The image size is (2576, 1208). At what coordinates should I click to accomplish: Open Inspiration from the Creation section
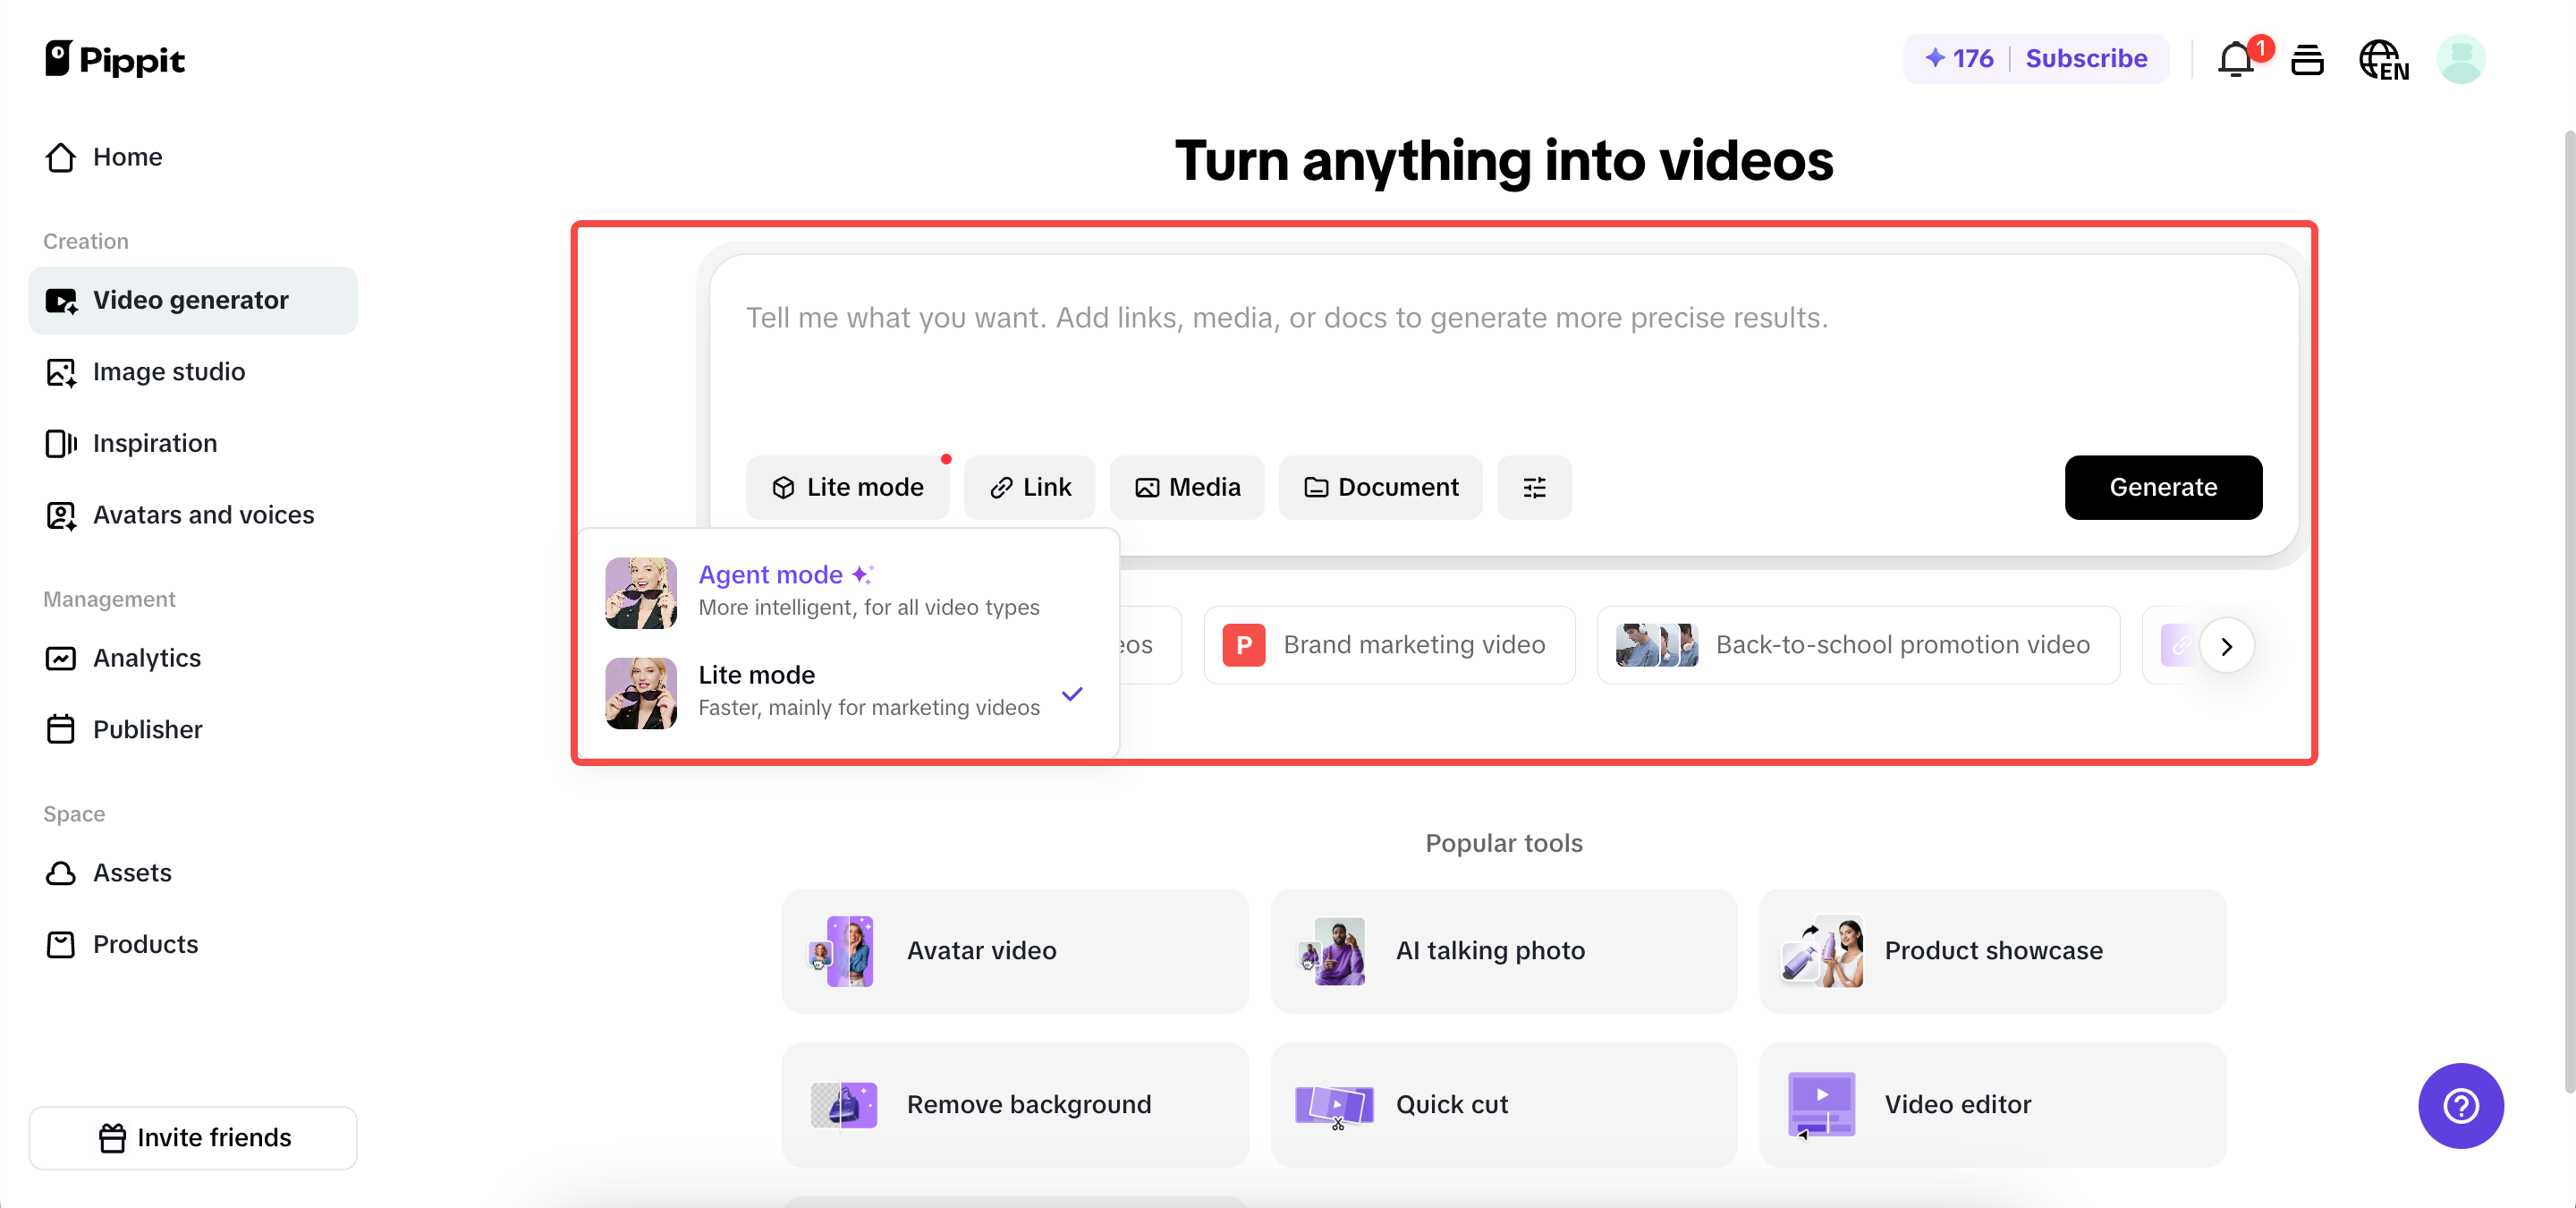(x=155, y=443)
